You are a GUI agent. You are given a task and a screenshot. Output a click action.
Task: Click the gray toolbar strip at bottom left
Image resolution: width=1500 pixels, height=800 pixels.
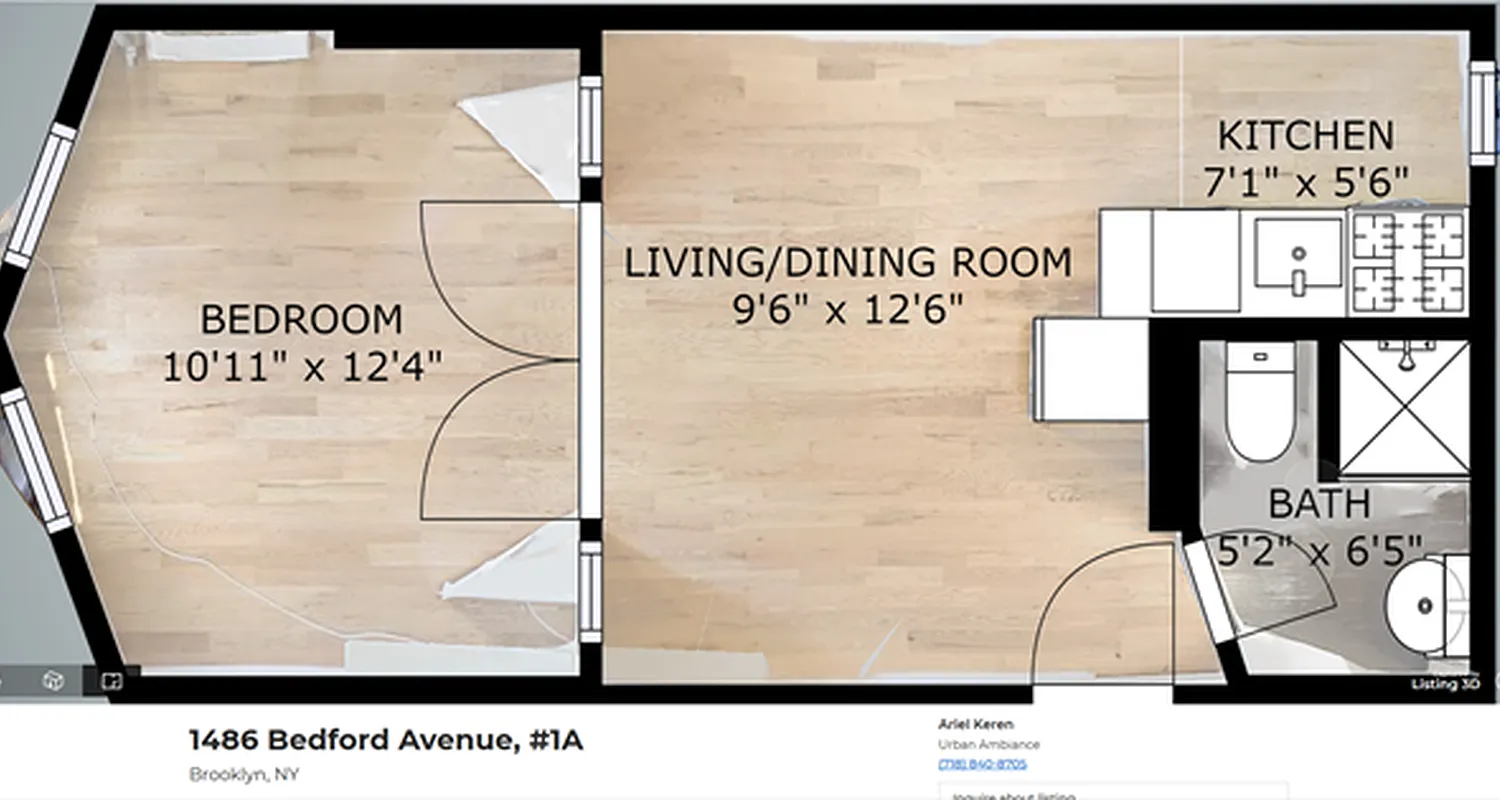pos(30,681)
